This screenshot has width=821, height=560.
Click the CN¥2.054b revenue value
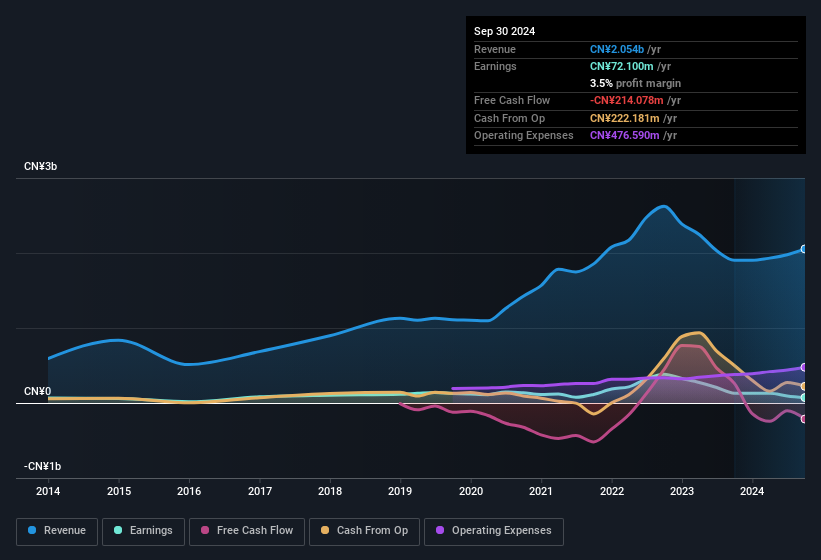617,49
